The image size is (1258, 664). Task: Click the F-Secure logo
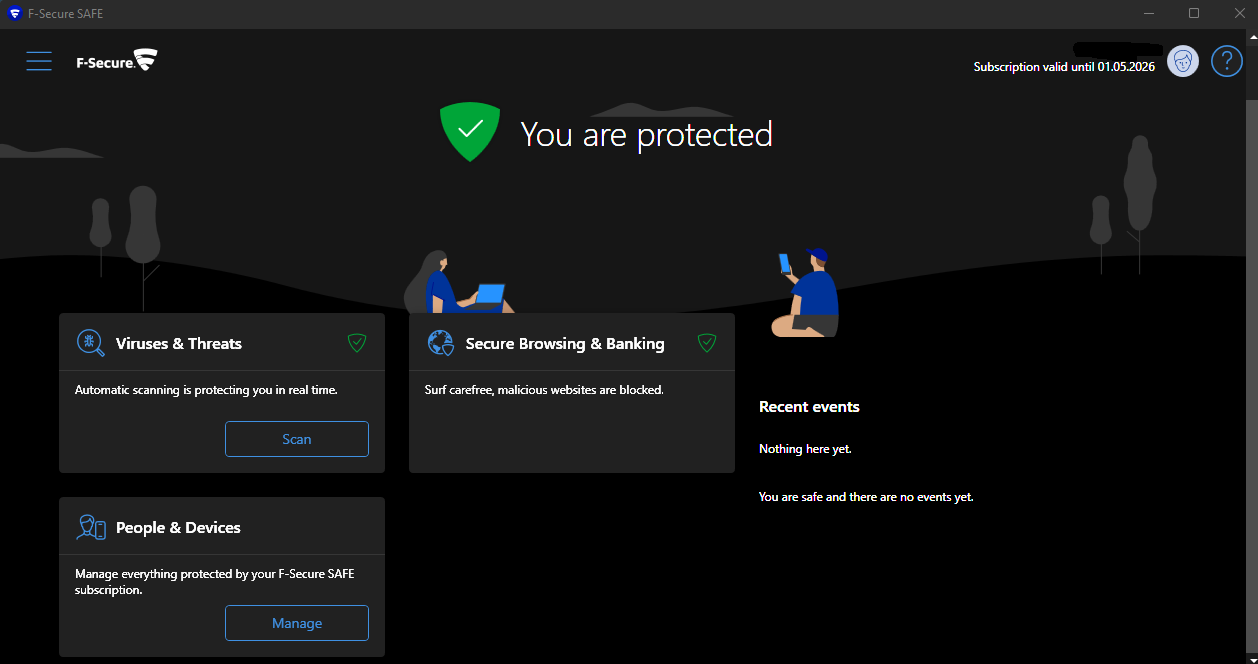click(x=117, y=61)
